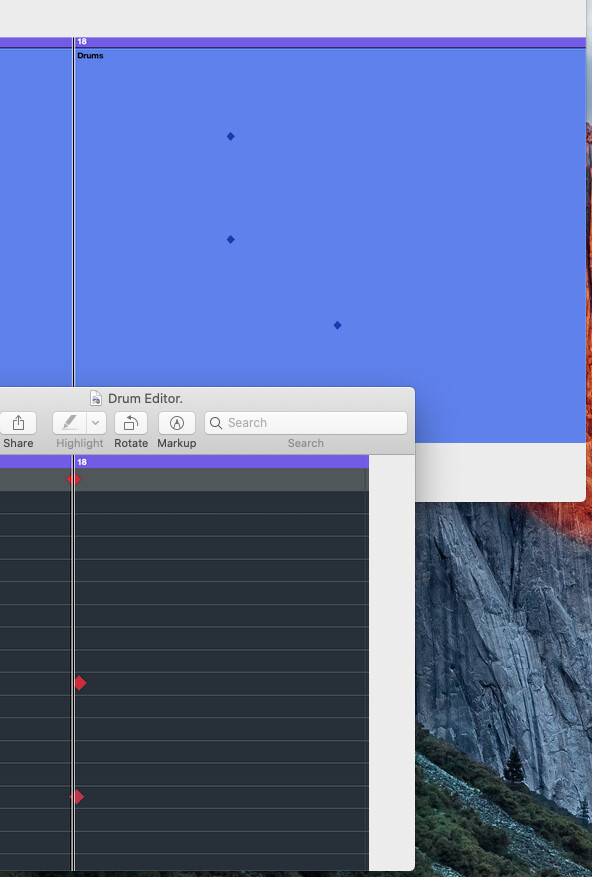
Task: Open the Highlight color dropdown chevron
Action: tap(96, 423)
